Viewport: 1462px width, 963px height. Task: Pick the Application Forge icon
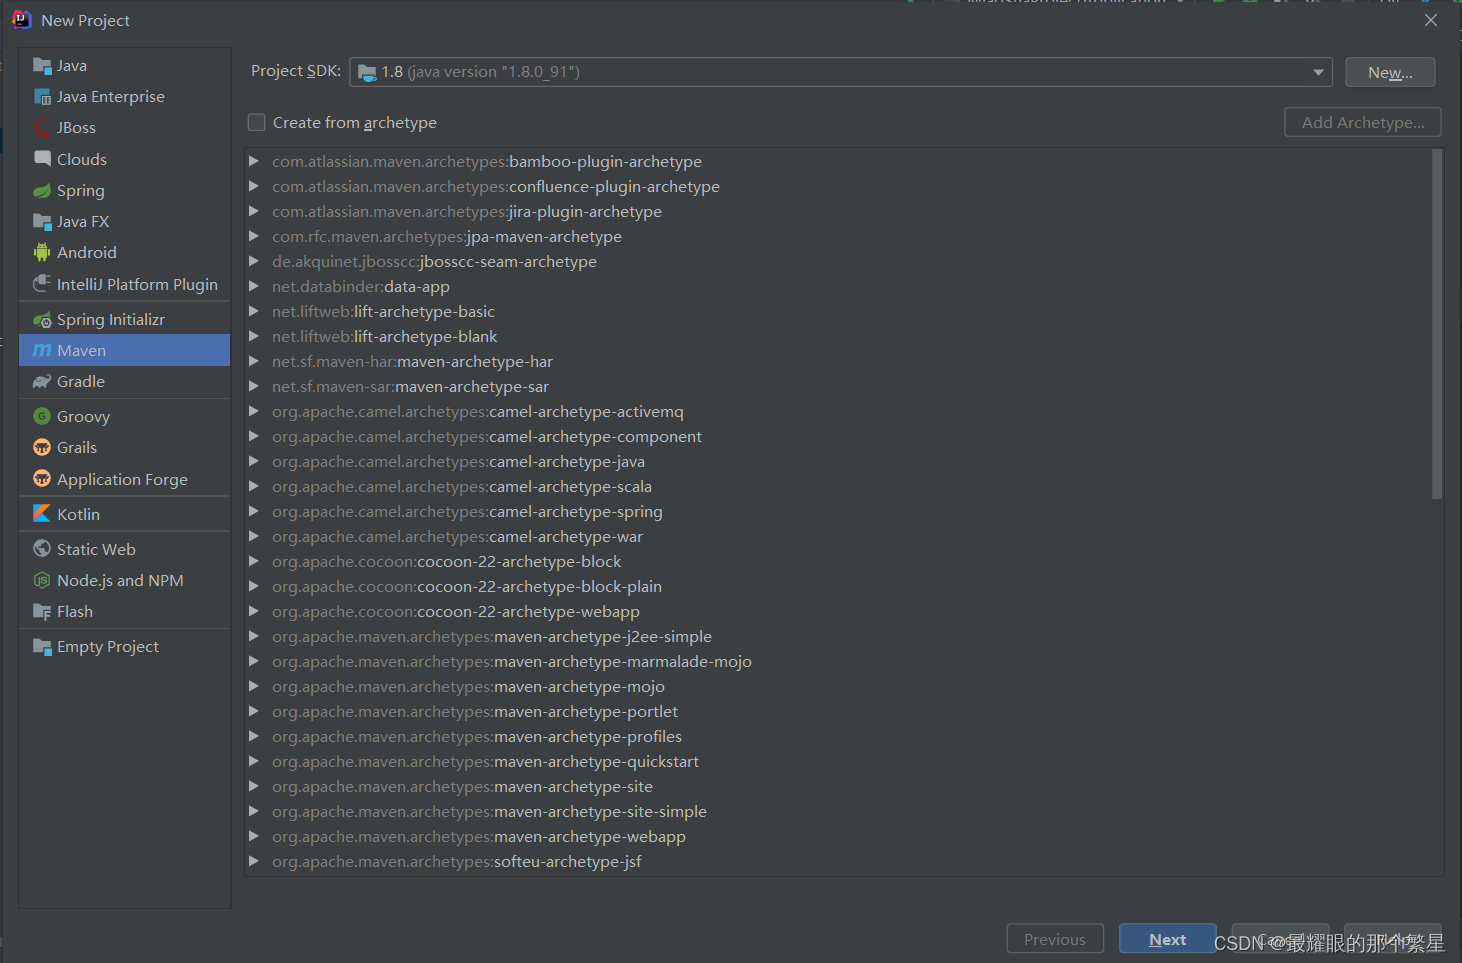42,479
